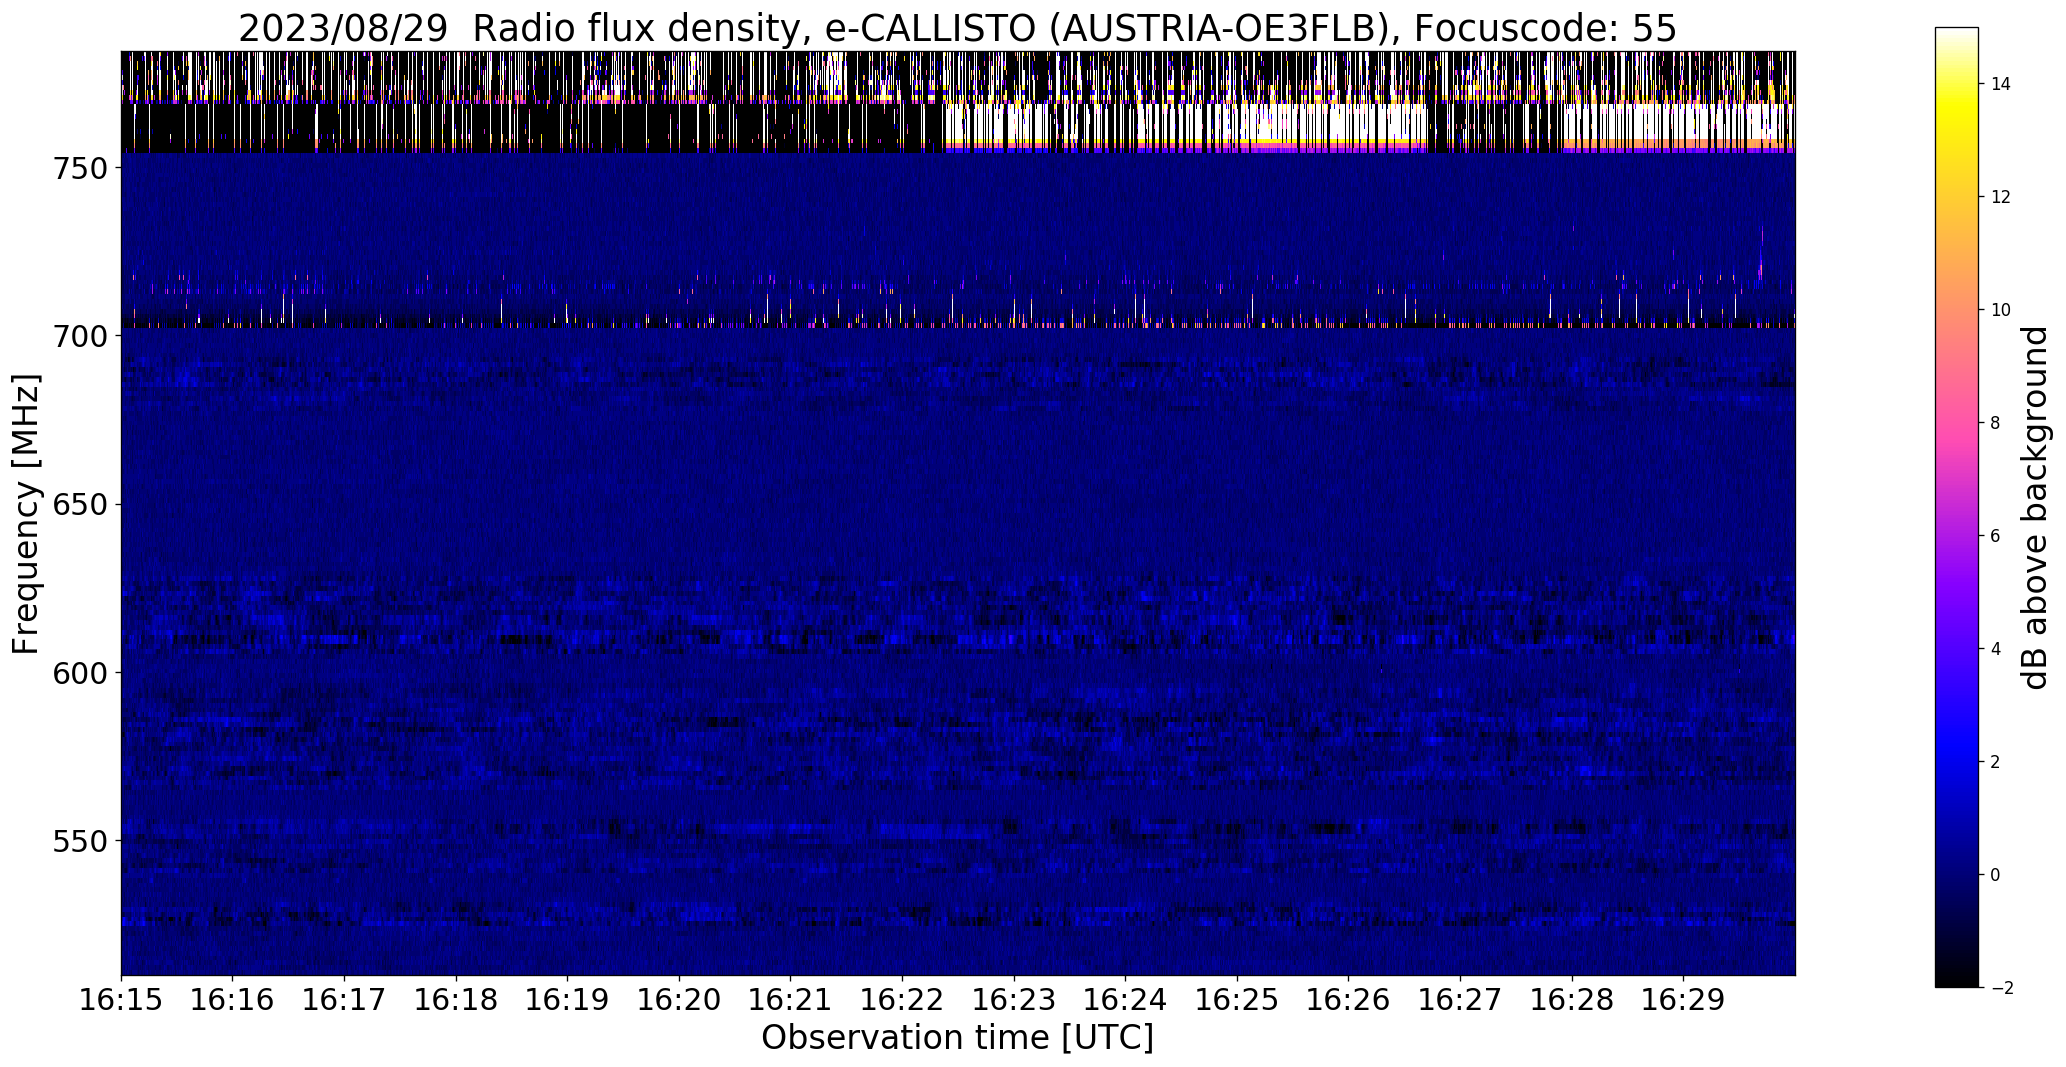Select the '16:24' time axis label

pyautogui.click(x=1125, y=1000)
